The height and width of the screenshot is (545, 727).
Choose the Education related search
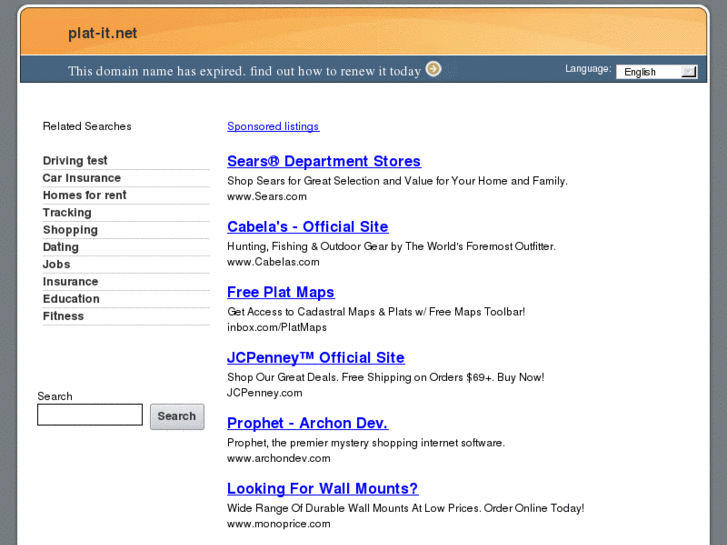[x=71, y=299]
